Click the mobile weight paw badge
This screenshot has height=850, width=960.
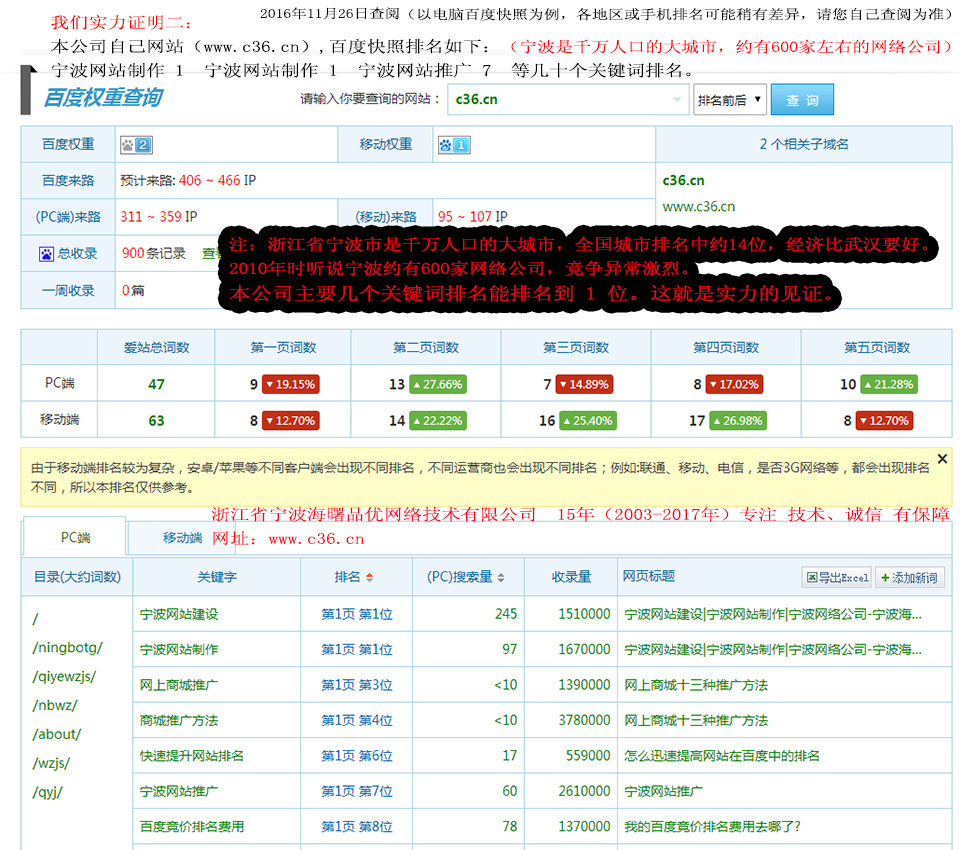453,145
